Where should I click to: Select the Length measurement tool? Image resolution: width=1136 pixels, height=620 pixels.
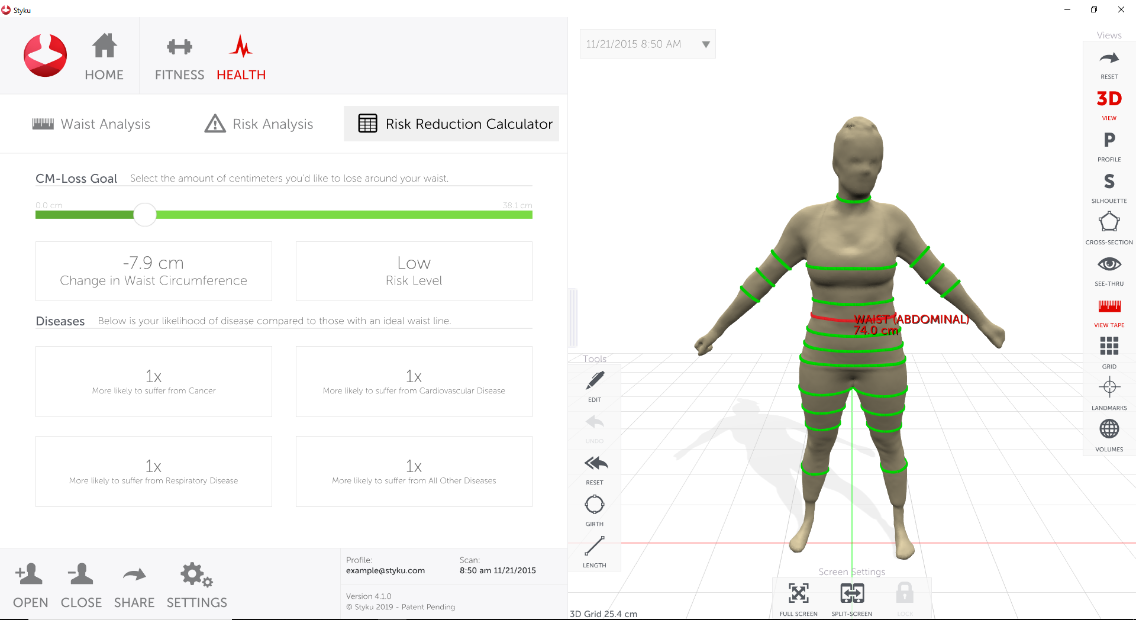(594, 549)
